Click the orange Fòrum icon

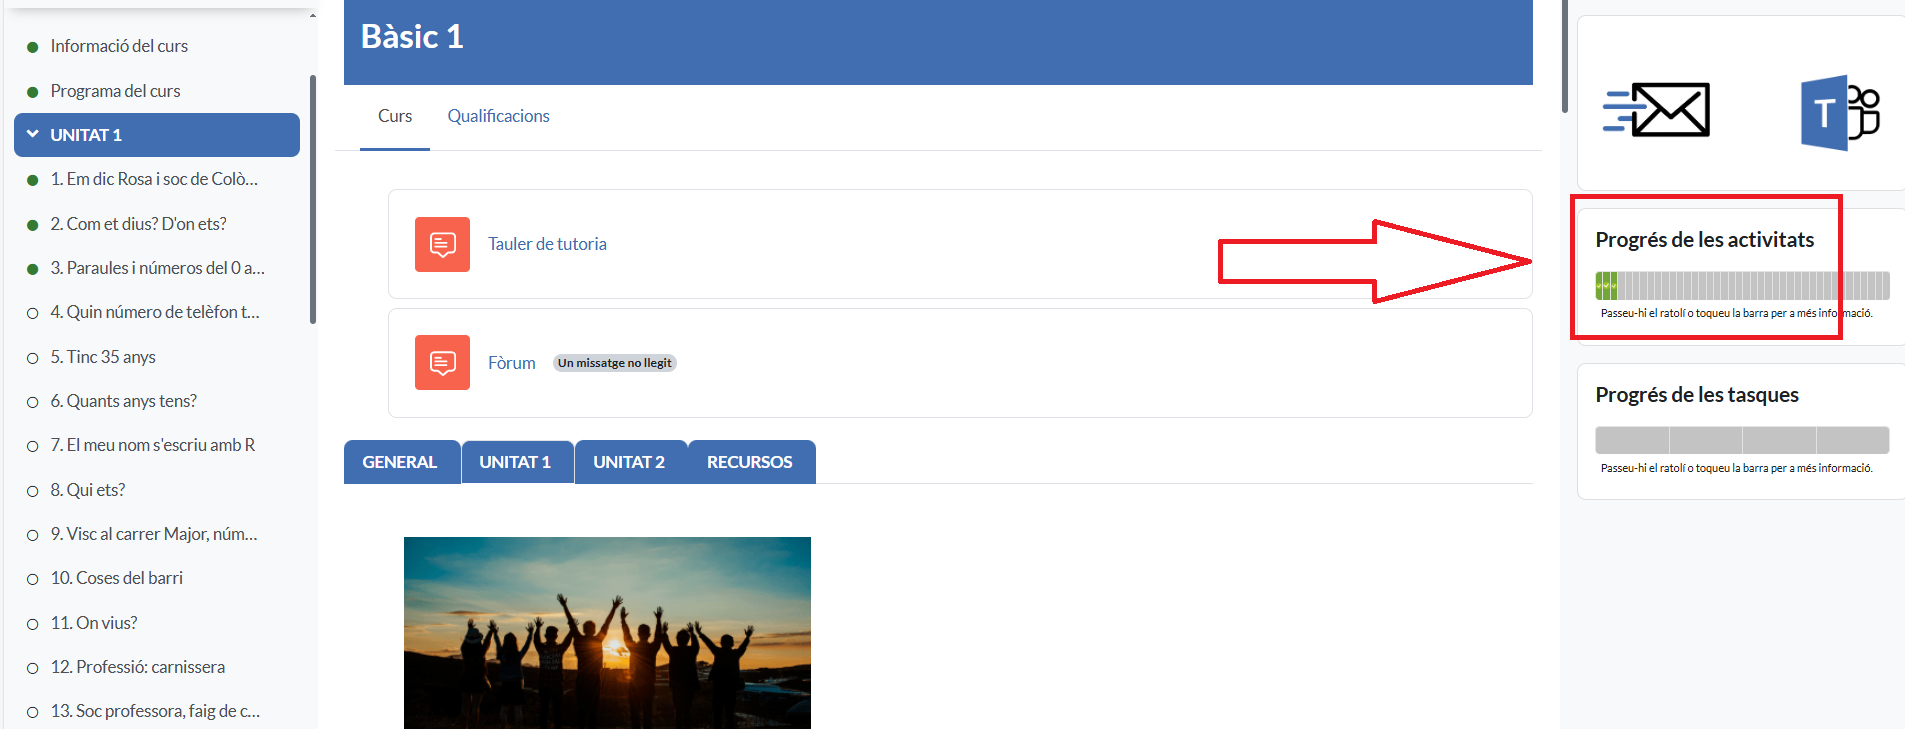pos(442,362)
